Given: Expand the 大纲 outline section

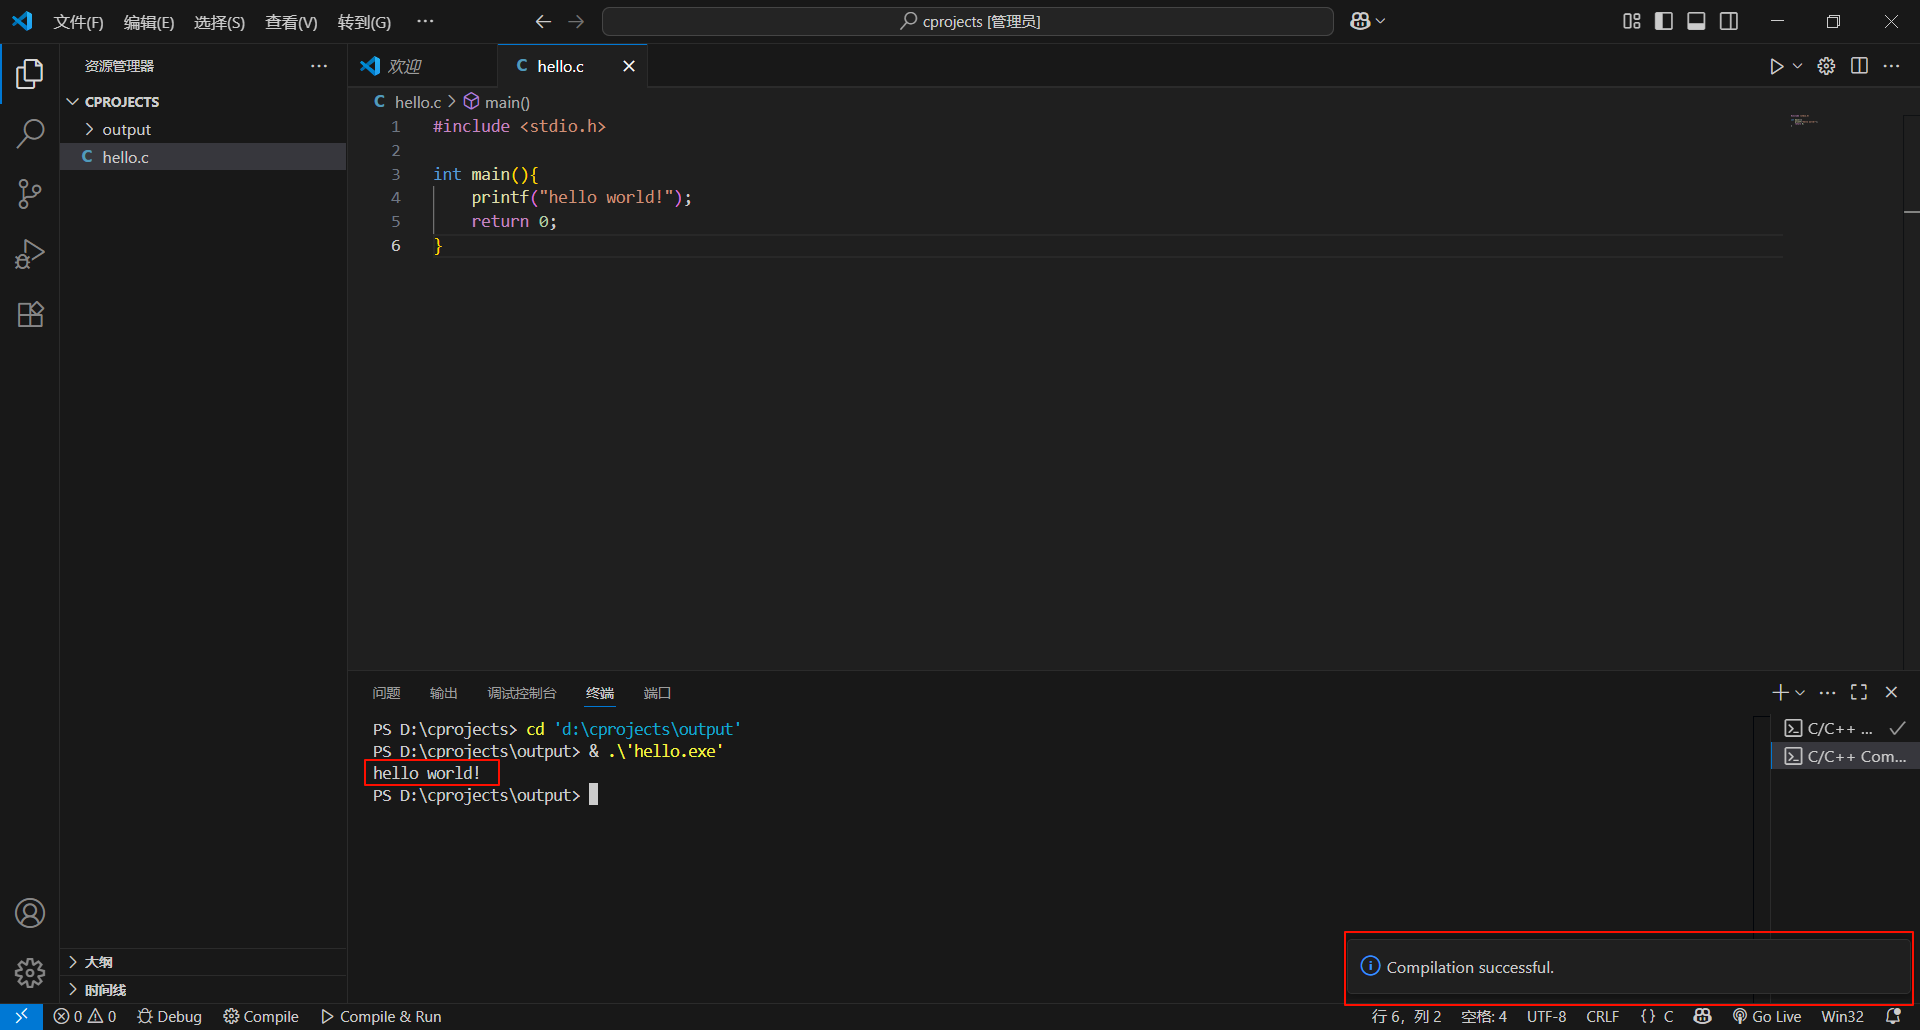Looking at the screenshot, I should (98, 962).
